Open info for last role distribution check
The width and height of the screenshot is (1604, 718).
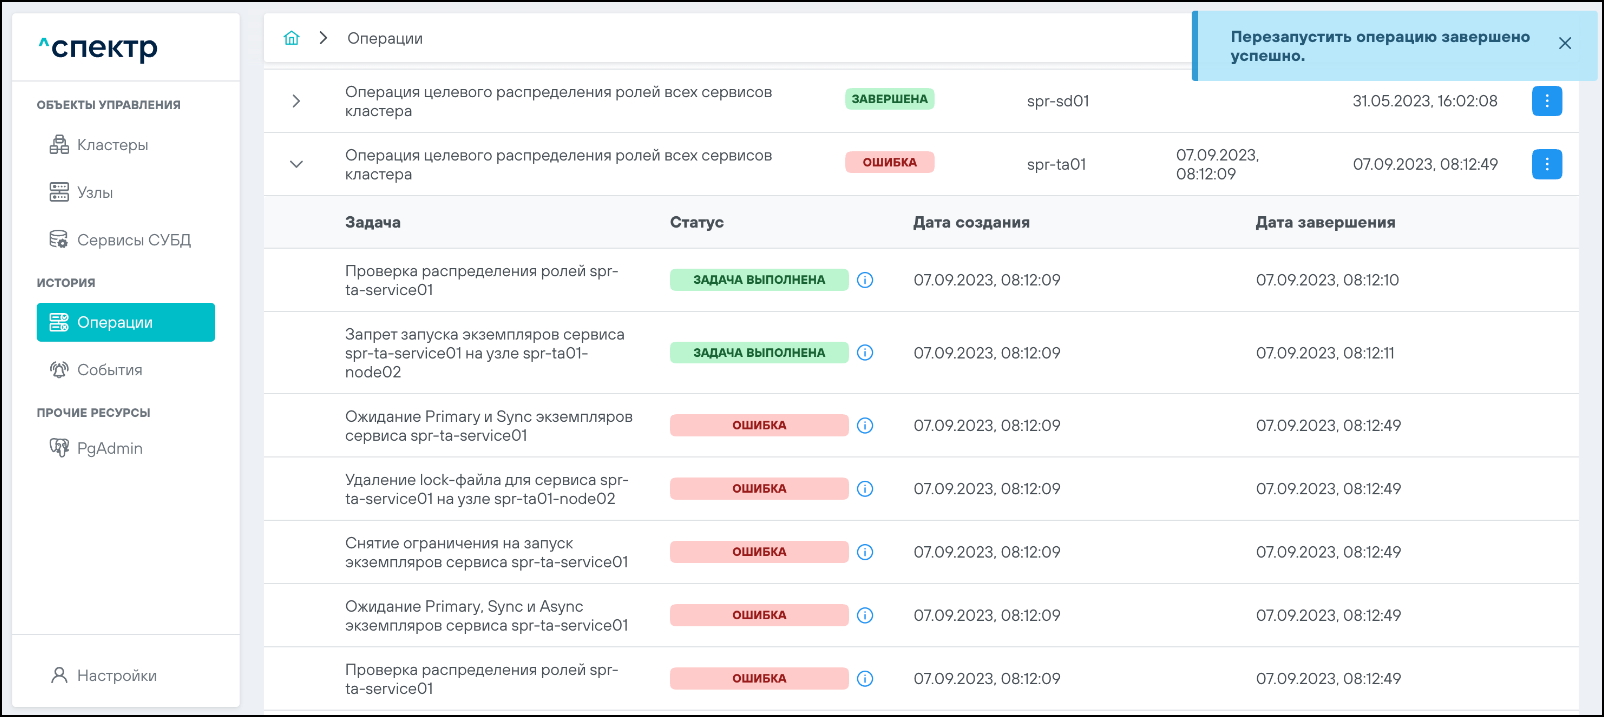coord(865,679)
